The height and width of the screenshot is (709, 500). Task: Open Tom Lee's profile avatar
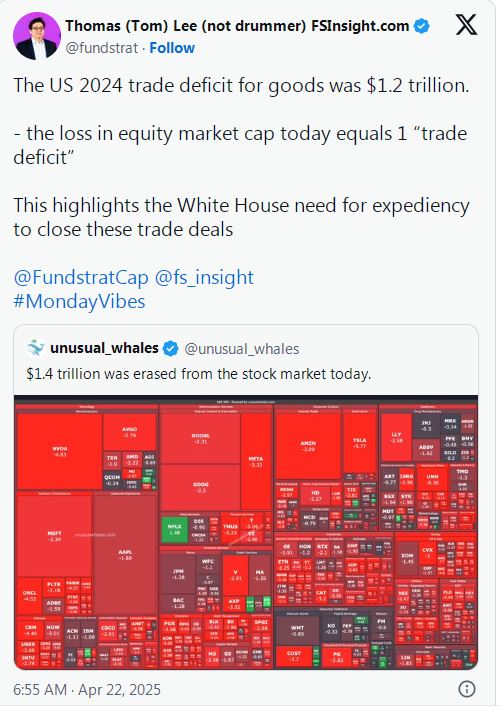point(37,36)
